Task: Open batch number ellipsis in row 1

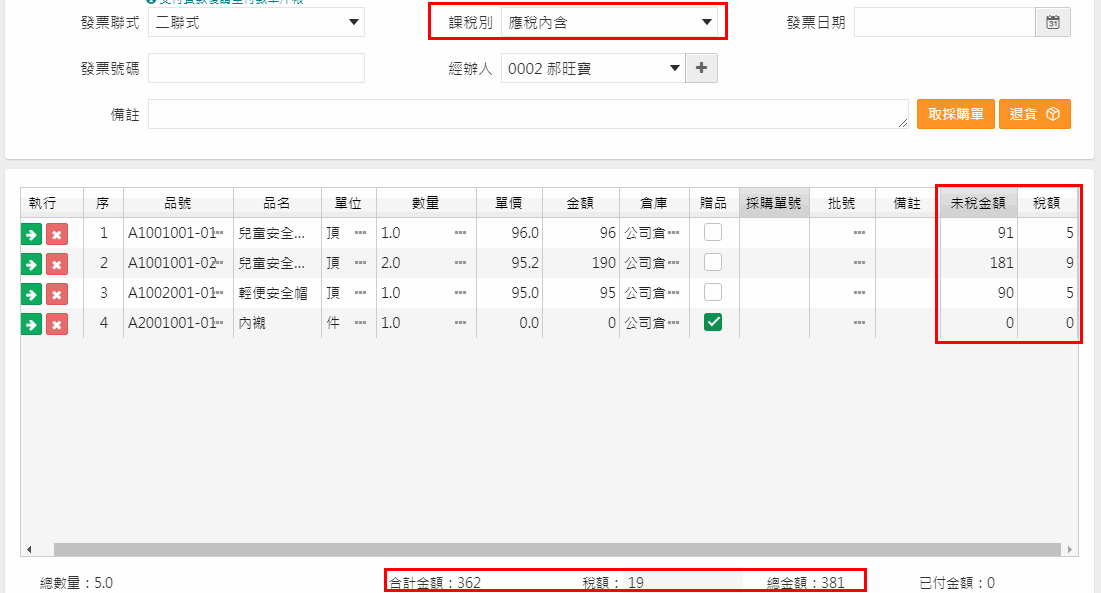Action: pyautogui.click(x=859, y=233)
